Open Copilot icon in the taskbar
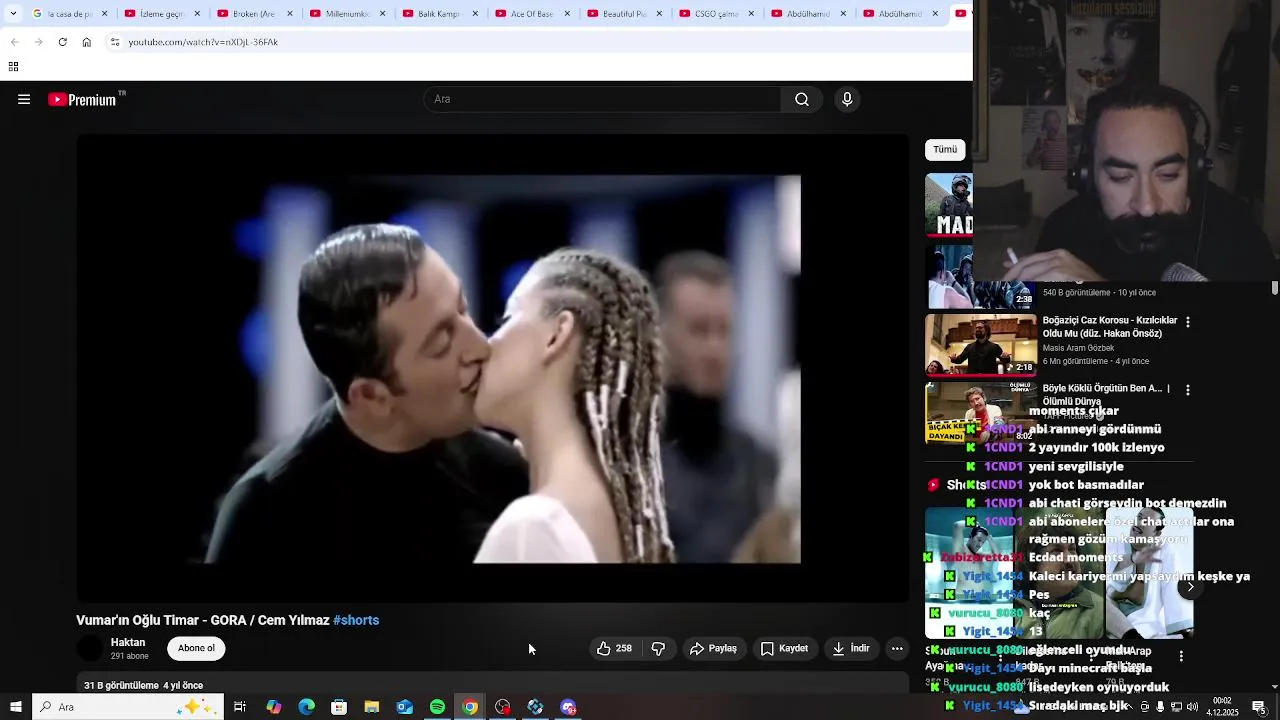This screenshot has height=720, width=1280. (274, 707)
